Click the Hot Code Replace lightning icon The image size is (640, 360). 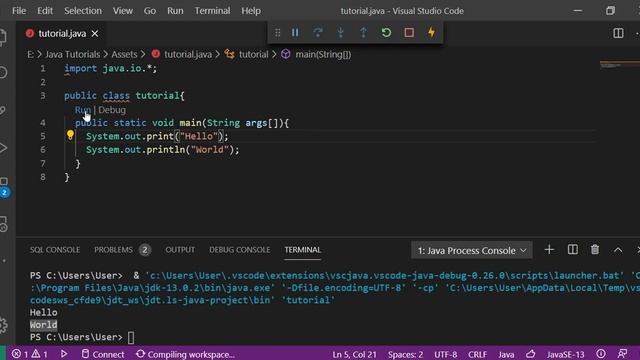click(x=431, y=33)
